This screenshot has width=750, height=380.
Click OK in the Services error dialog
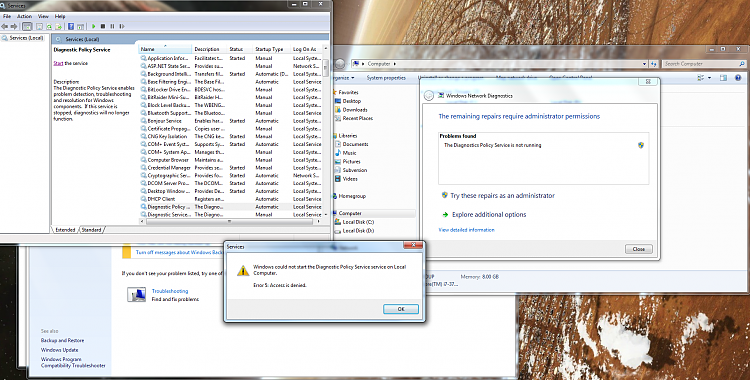tap(401, 309)
